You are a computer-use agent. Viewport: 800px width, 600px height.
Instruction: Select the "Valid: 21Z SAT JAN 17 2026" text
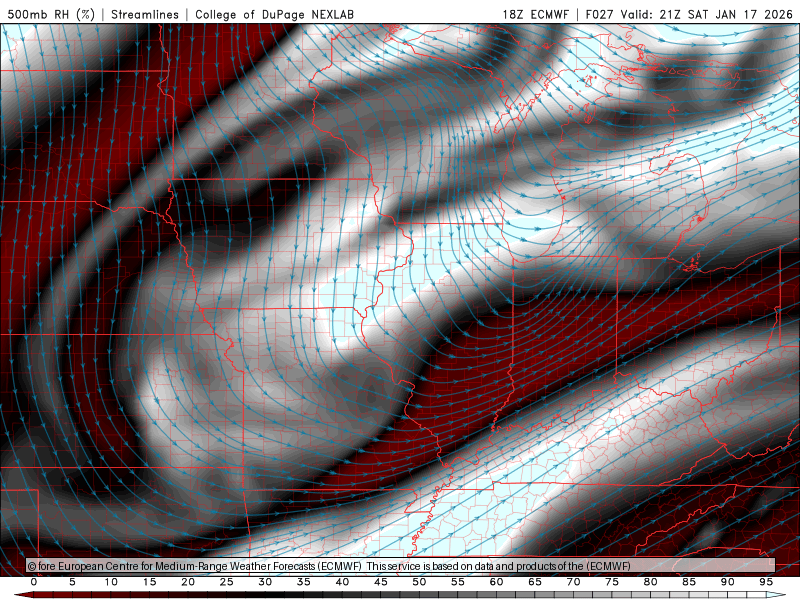pyautogui.click(x=707, y=14)
